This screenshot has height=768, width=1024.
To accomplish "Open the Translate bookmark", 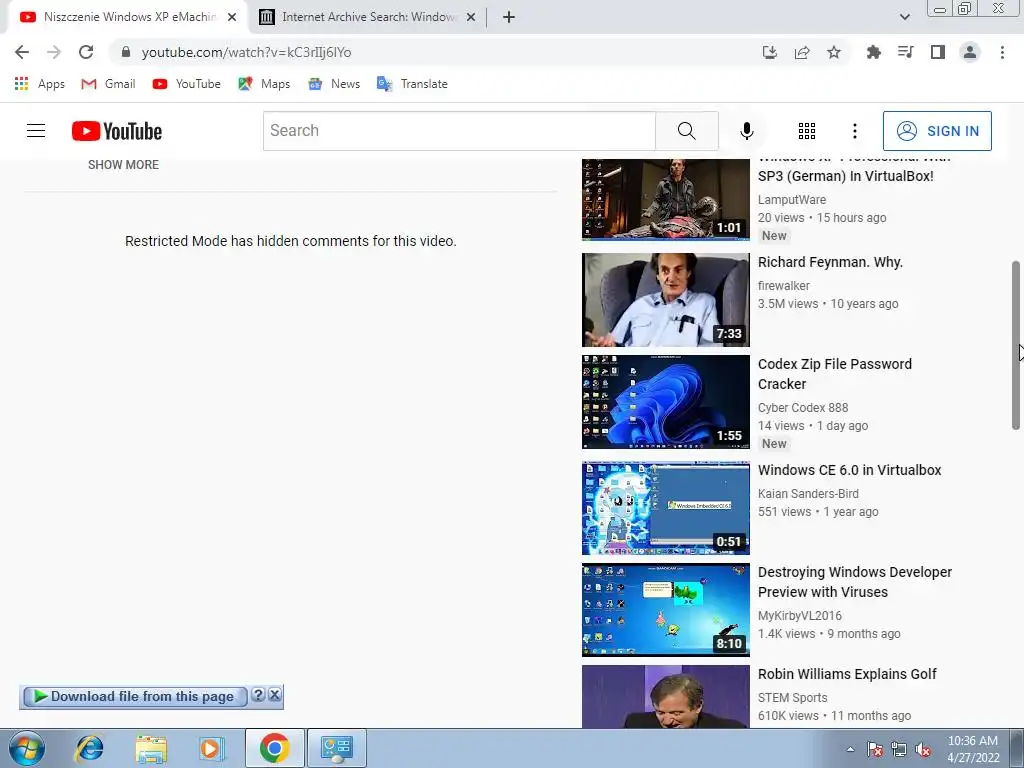I will pos(412,84).
